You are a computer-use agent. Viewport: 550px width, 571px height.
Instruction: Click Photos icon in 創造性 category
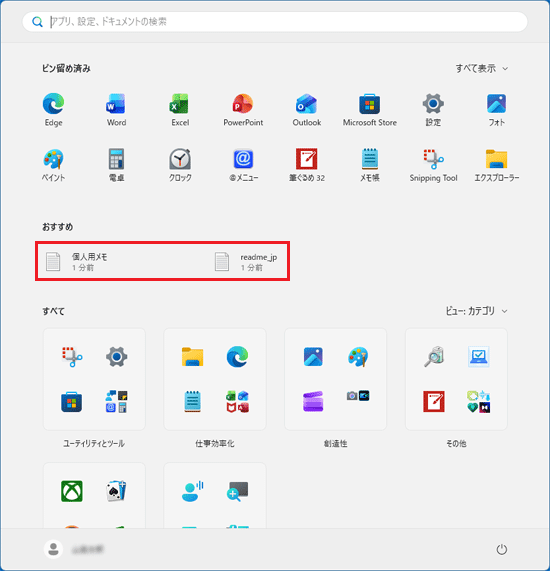(313, 357)
